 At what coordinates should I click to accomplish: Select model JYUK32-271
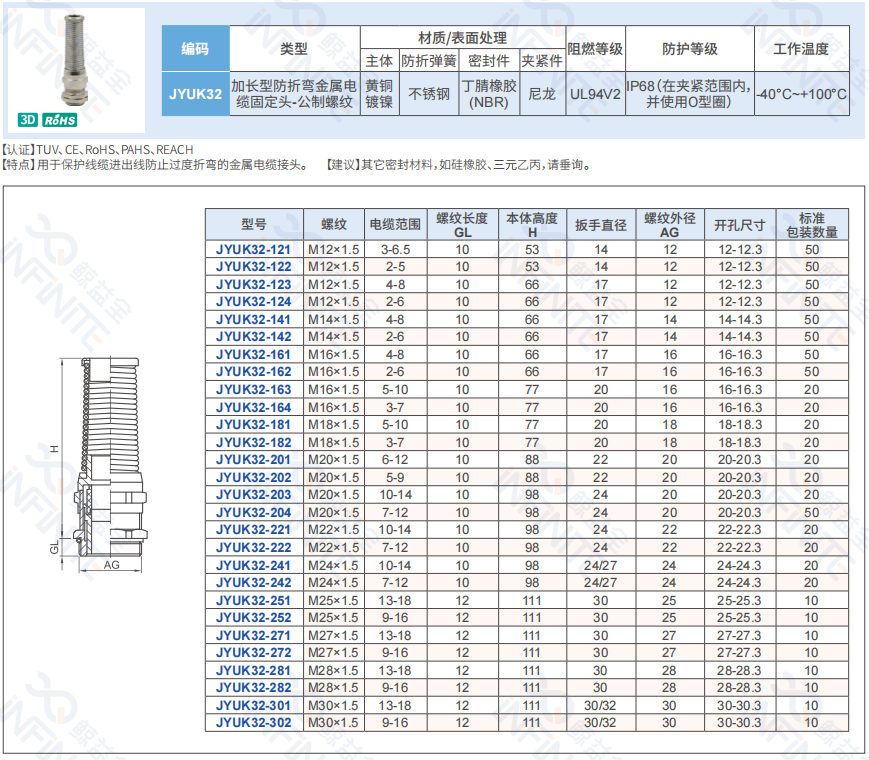pyautogui.click(x=254, y=635)
